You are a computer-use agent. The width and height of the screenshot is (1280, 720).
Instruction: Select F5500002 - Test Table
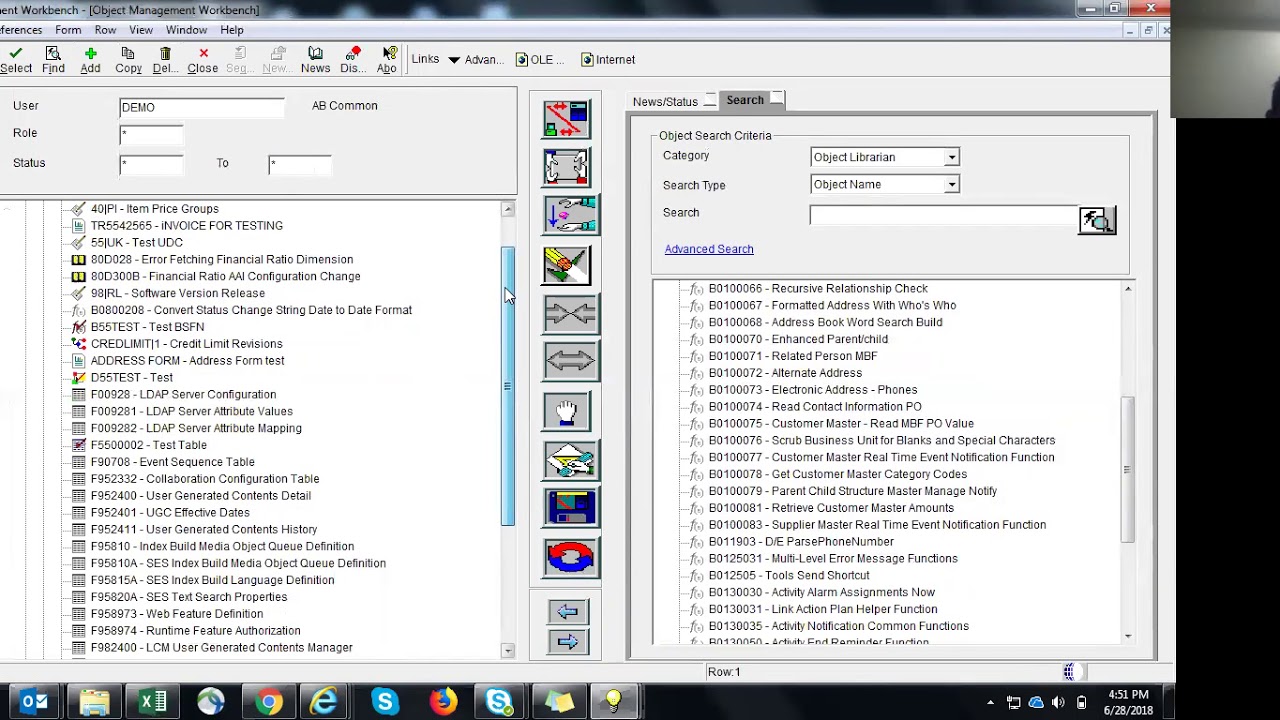[x=149, y=445]
